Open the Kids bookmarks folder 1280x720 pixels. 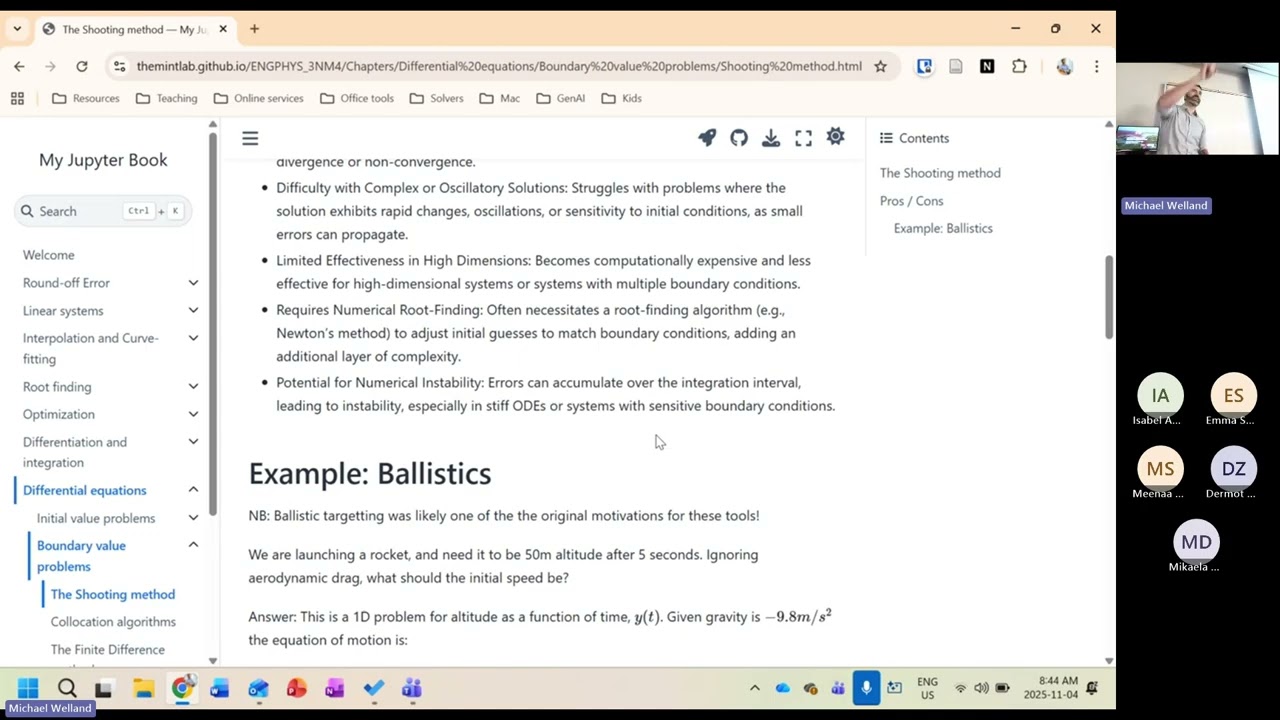pos(621,98)
